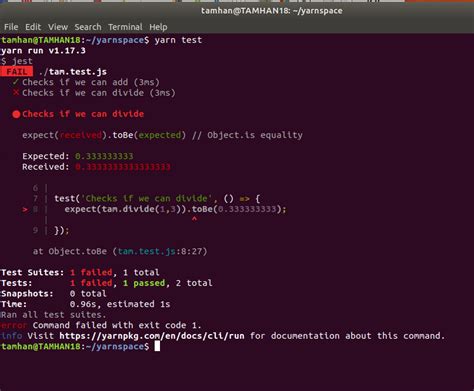
Task: Open the Terminal menu
Action: click(125, 27)
